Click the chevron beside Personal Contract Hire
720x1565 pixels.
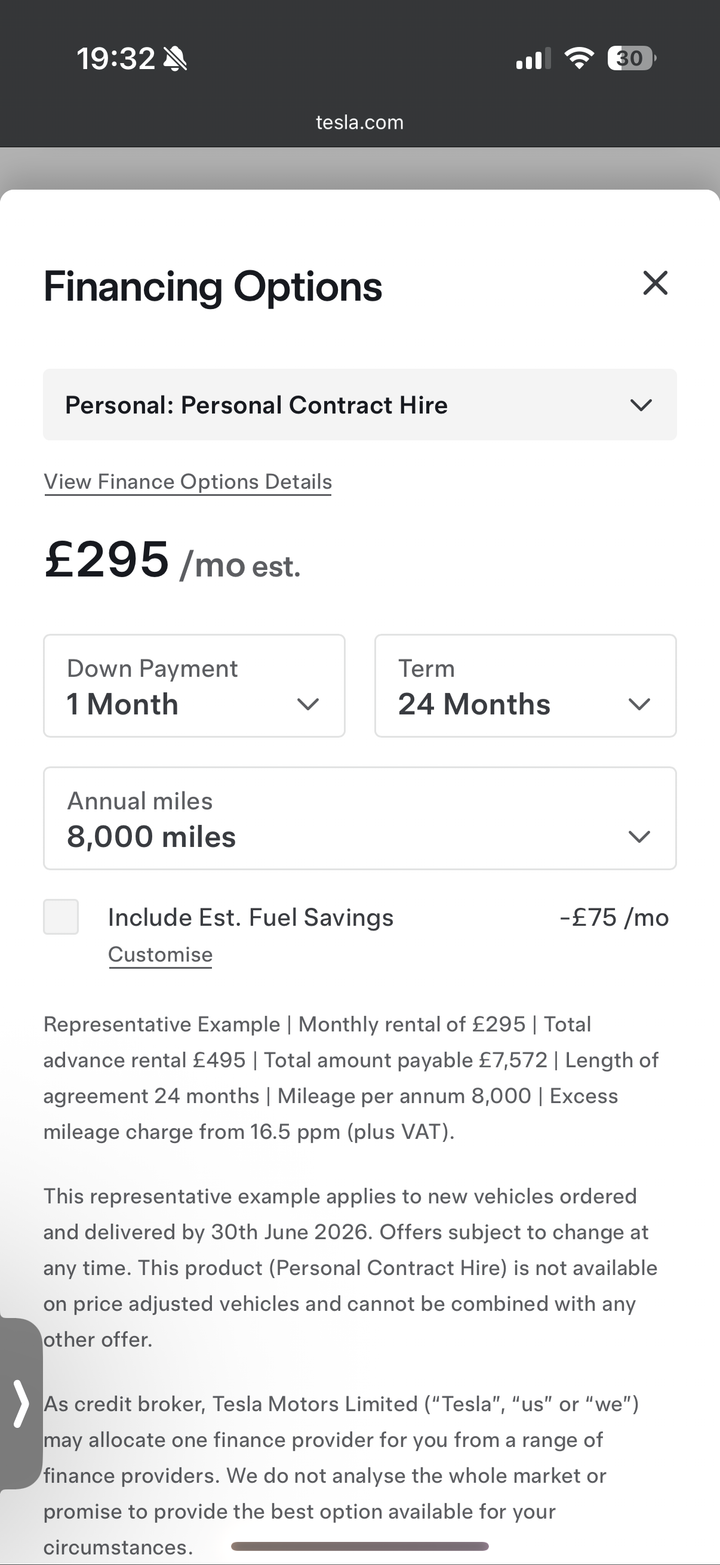(641, 405)
